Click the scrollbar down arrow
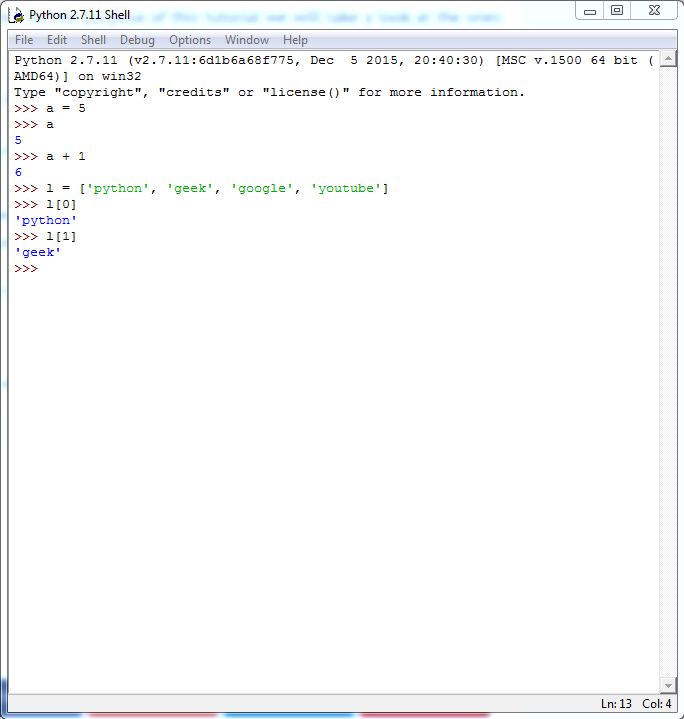 [x=668, y=686]
